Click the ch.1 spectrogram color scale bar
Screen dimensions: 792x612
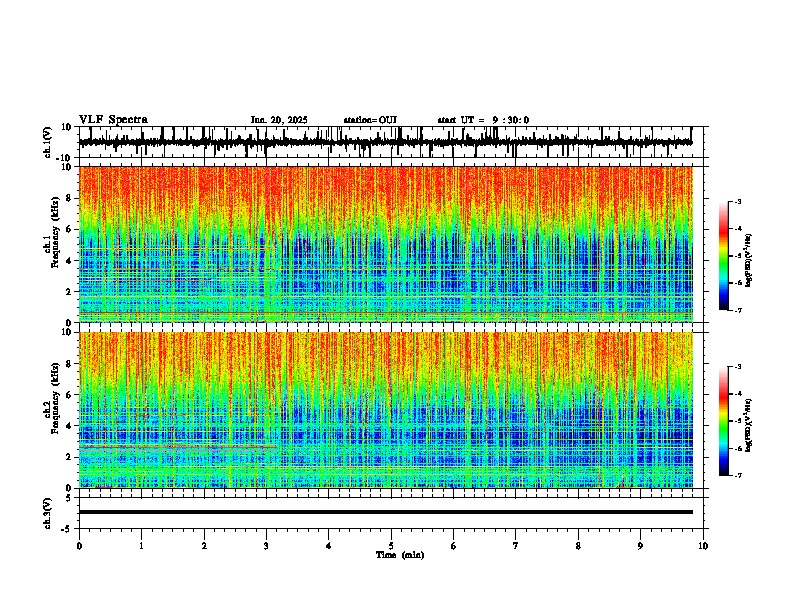pos(724,256)
